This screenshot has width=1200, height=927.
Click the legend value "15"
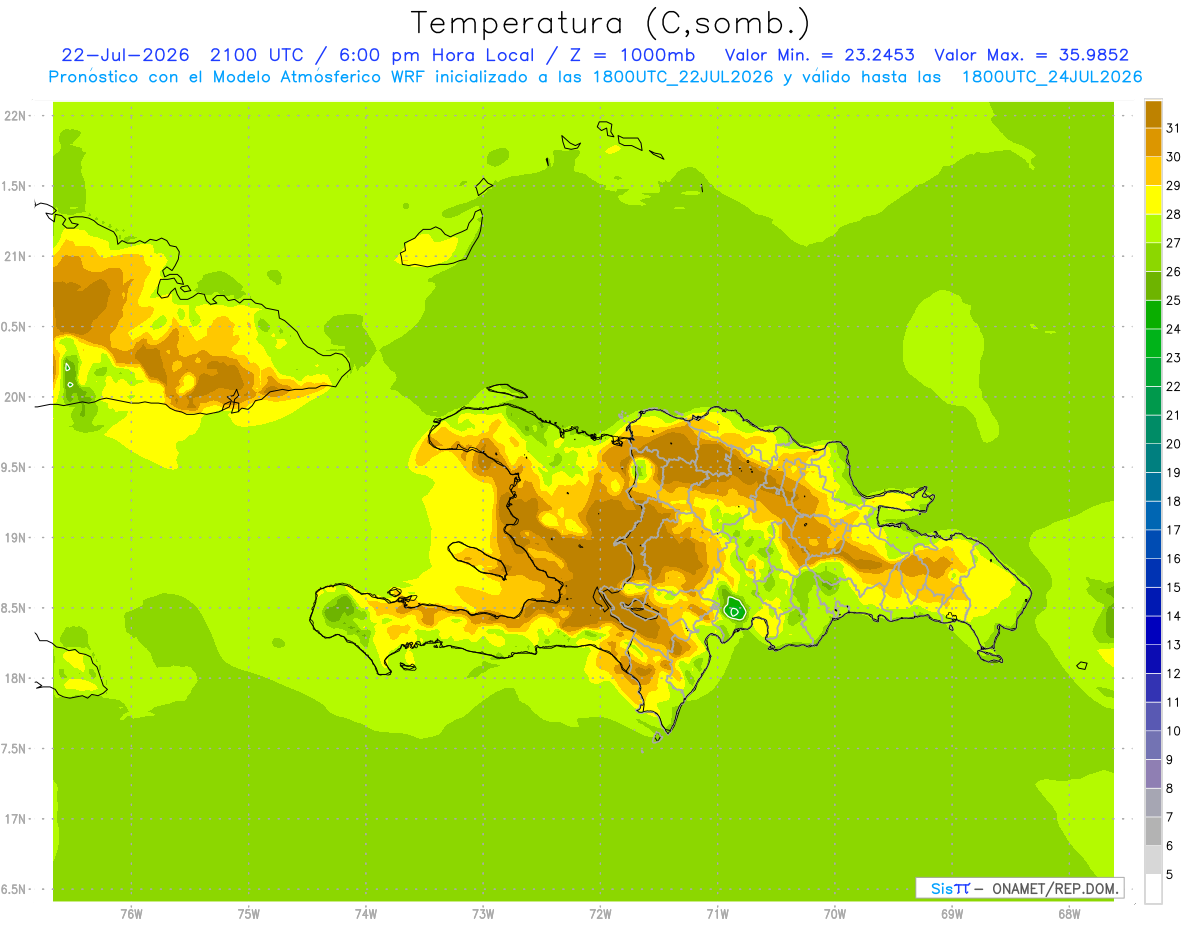pyautogui.click(x=1174, y=587)
